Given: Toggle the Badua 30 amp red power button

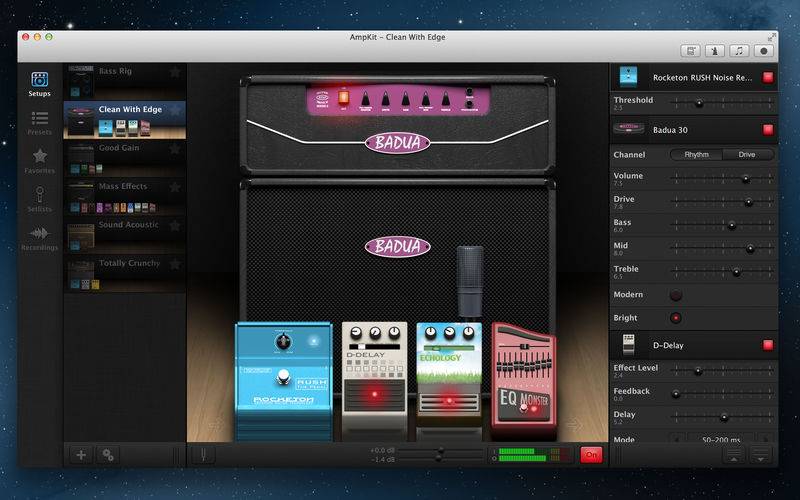Looking at the screenshot, I should coord(768,130).
